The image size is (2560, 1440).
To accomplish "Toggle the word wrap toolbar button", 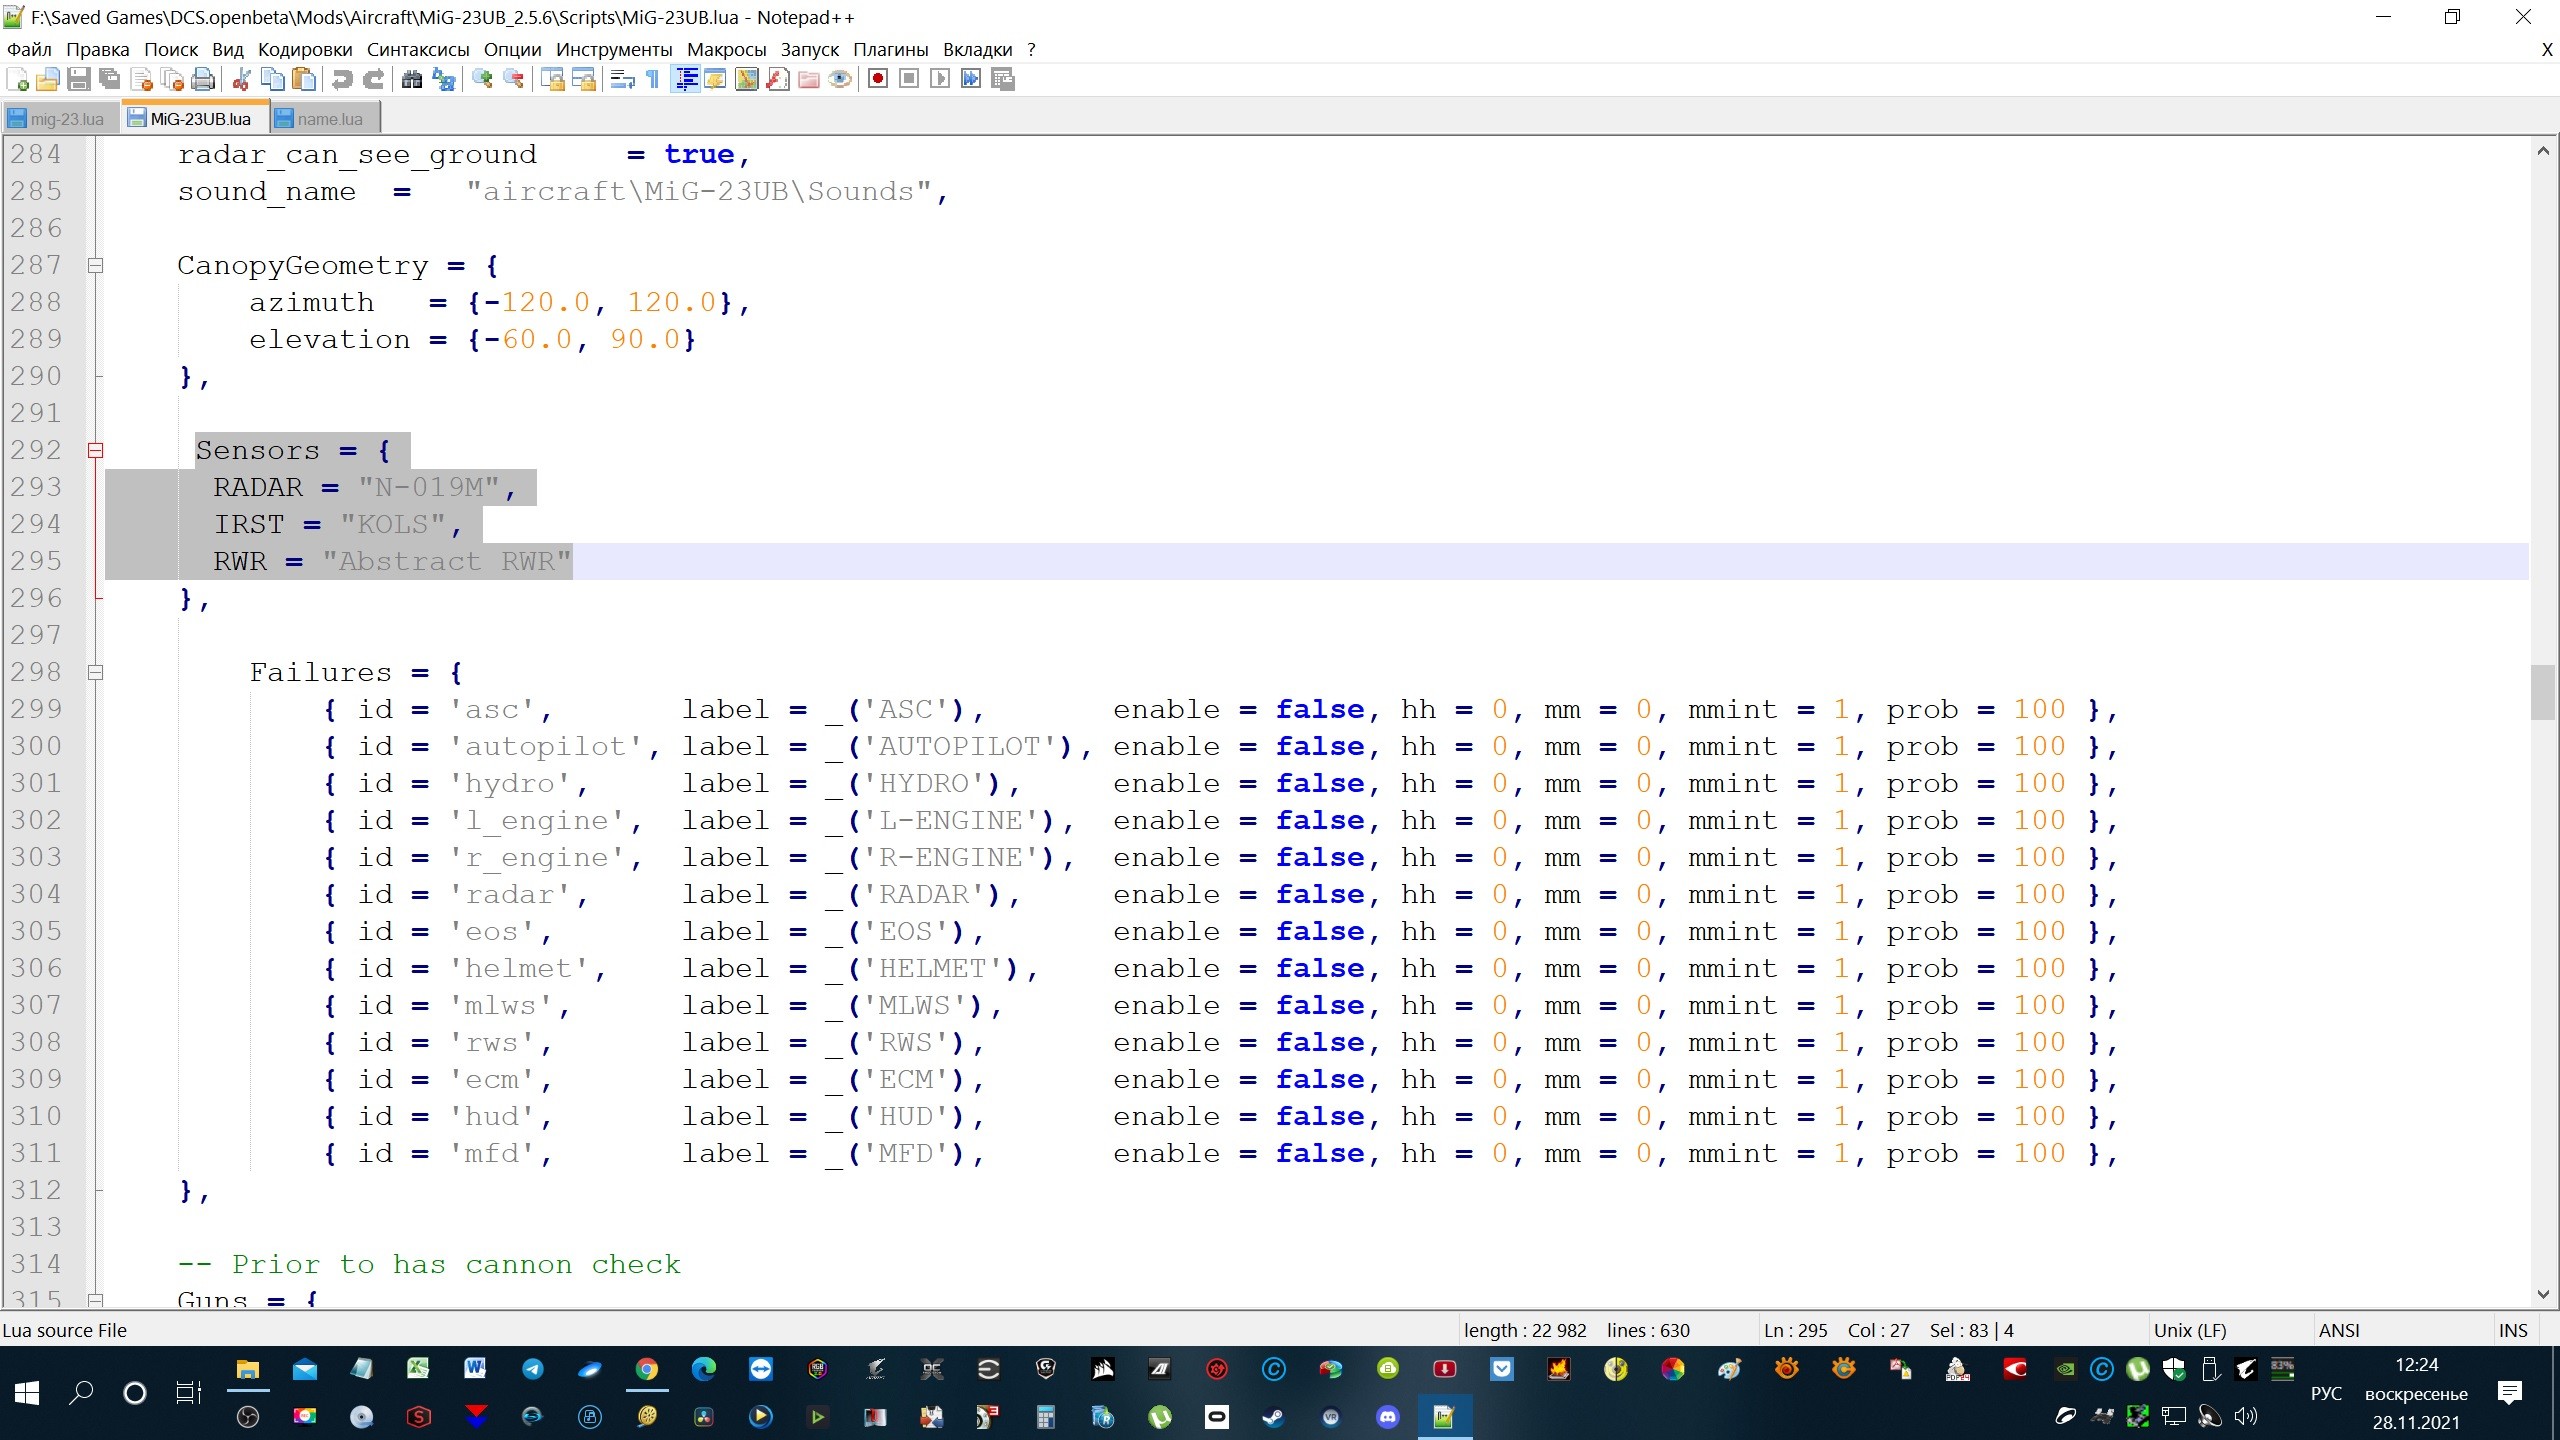I will coord(622,79).
